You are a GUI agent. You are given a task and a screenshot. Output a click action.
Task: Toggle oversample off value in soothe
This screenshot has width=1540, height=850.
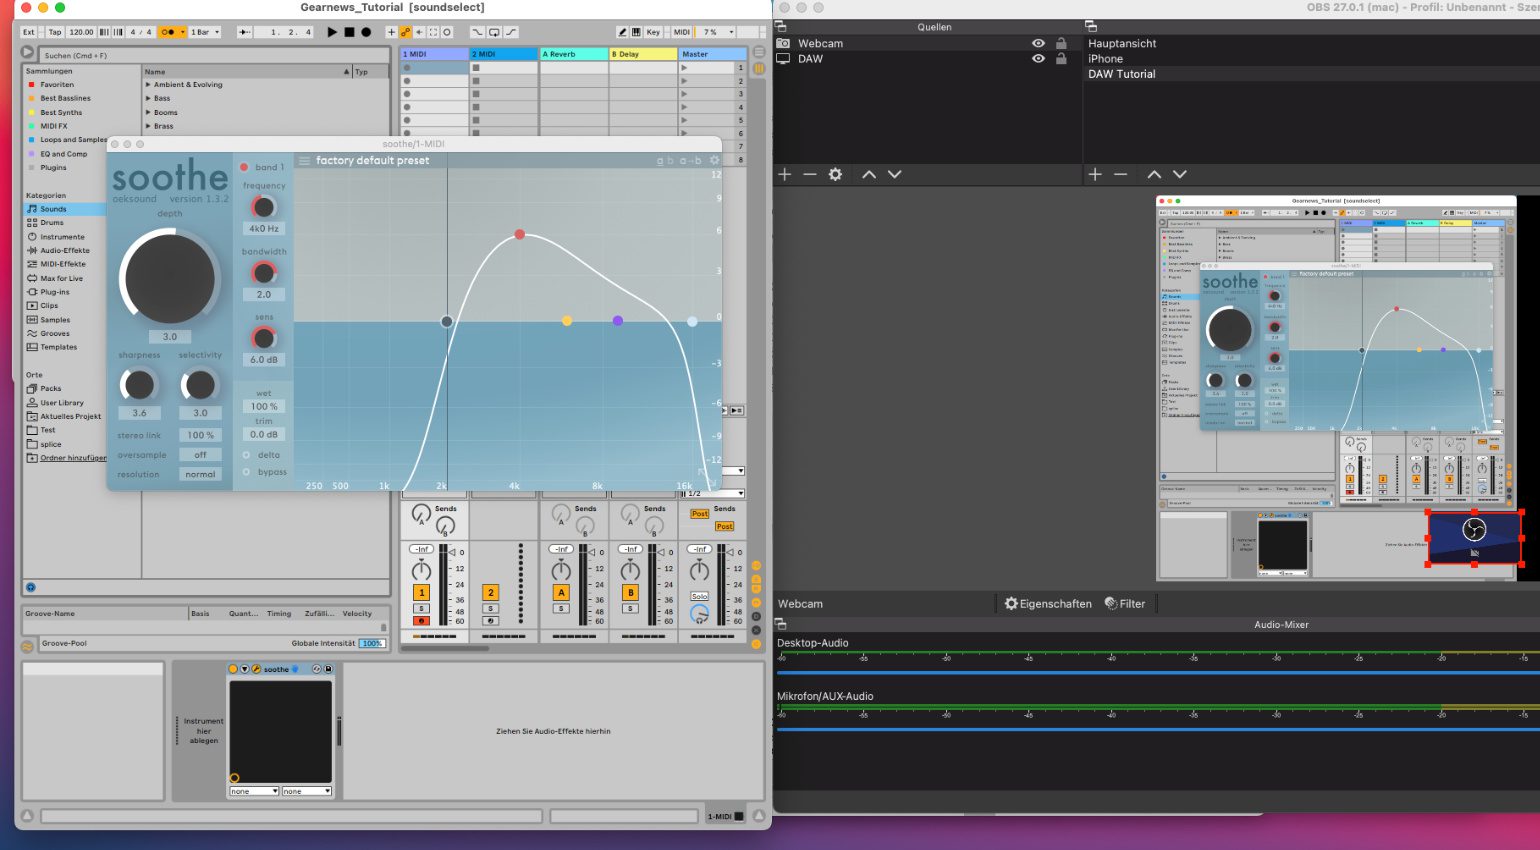pos(200,455)
